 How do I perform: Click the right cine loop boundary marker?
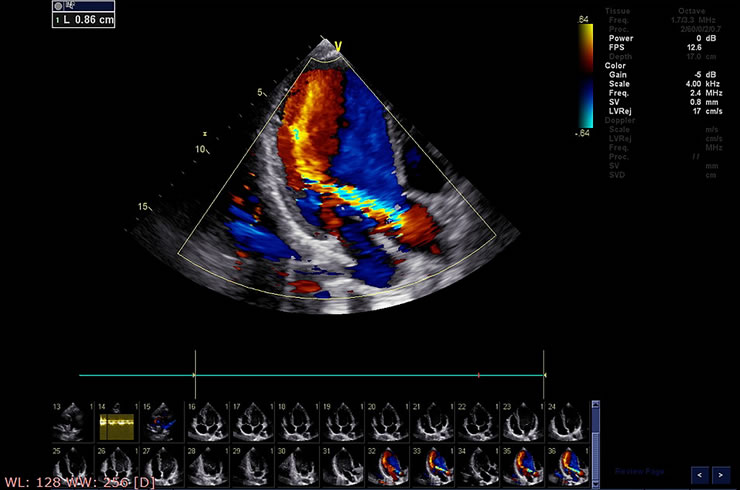click(x=543, y=374)
